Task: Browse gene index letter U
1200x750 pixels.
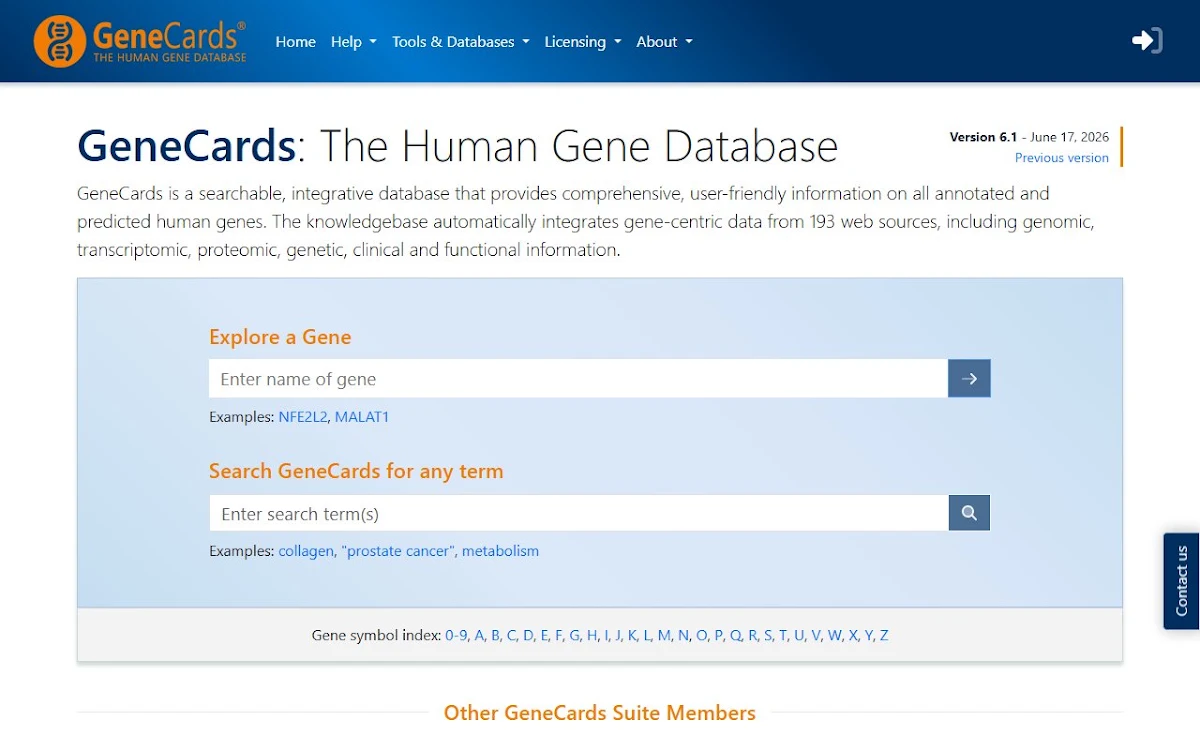Action: tap(799, 635)
